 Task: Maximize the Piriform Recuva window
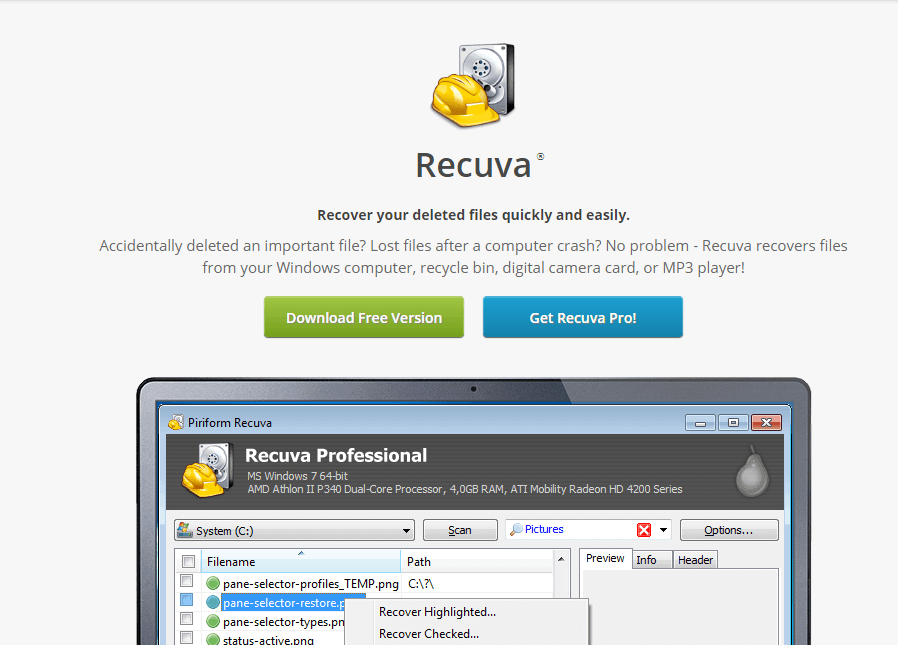pos(733,423)
